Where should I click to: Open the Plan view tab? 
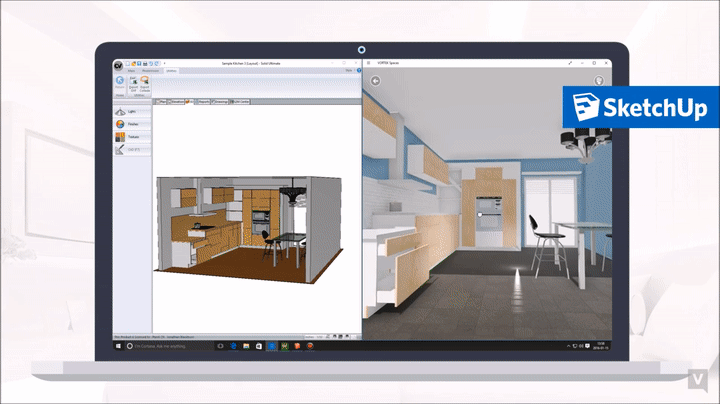(x=161, y=101)
